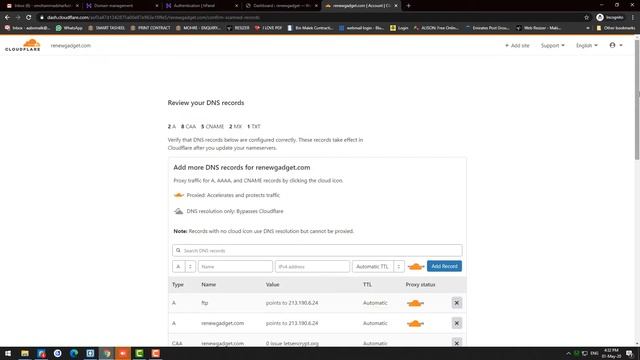Screen dimensions: 640x360
Task: Open the Emirates Post bookmark
Action: coord(487,28)
